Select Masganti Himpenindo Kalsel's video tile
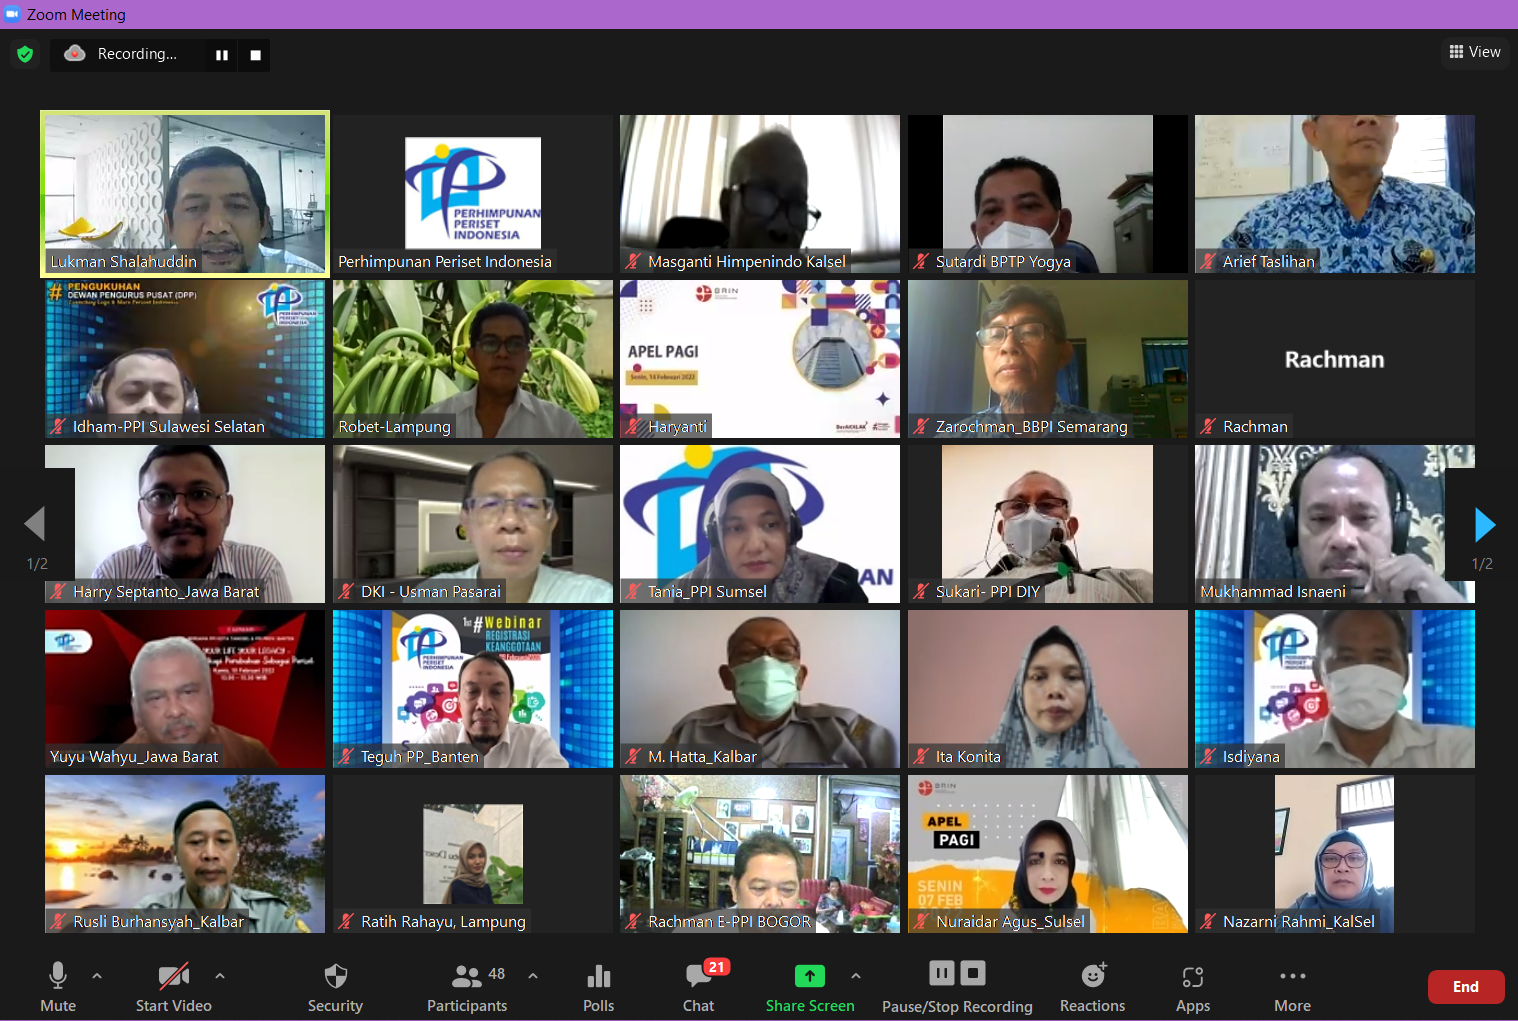 [x=760, y=194]
